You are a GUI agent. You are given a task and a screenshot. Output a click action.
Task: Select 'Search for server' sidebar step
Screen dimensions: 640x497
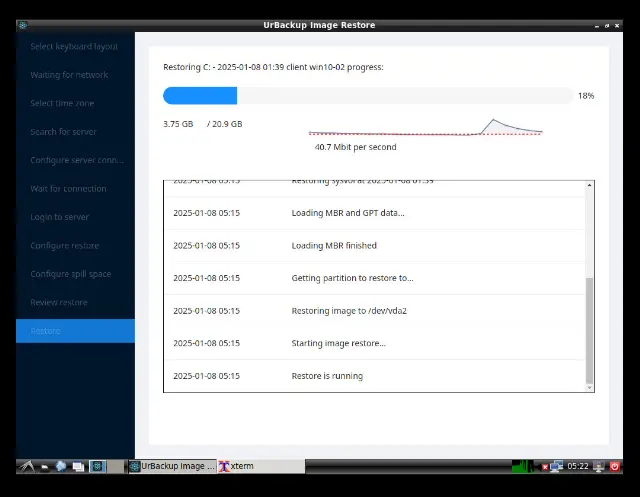pyautogui.click(x=75, y=132)
